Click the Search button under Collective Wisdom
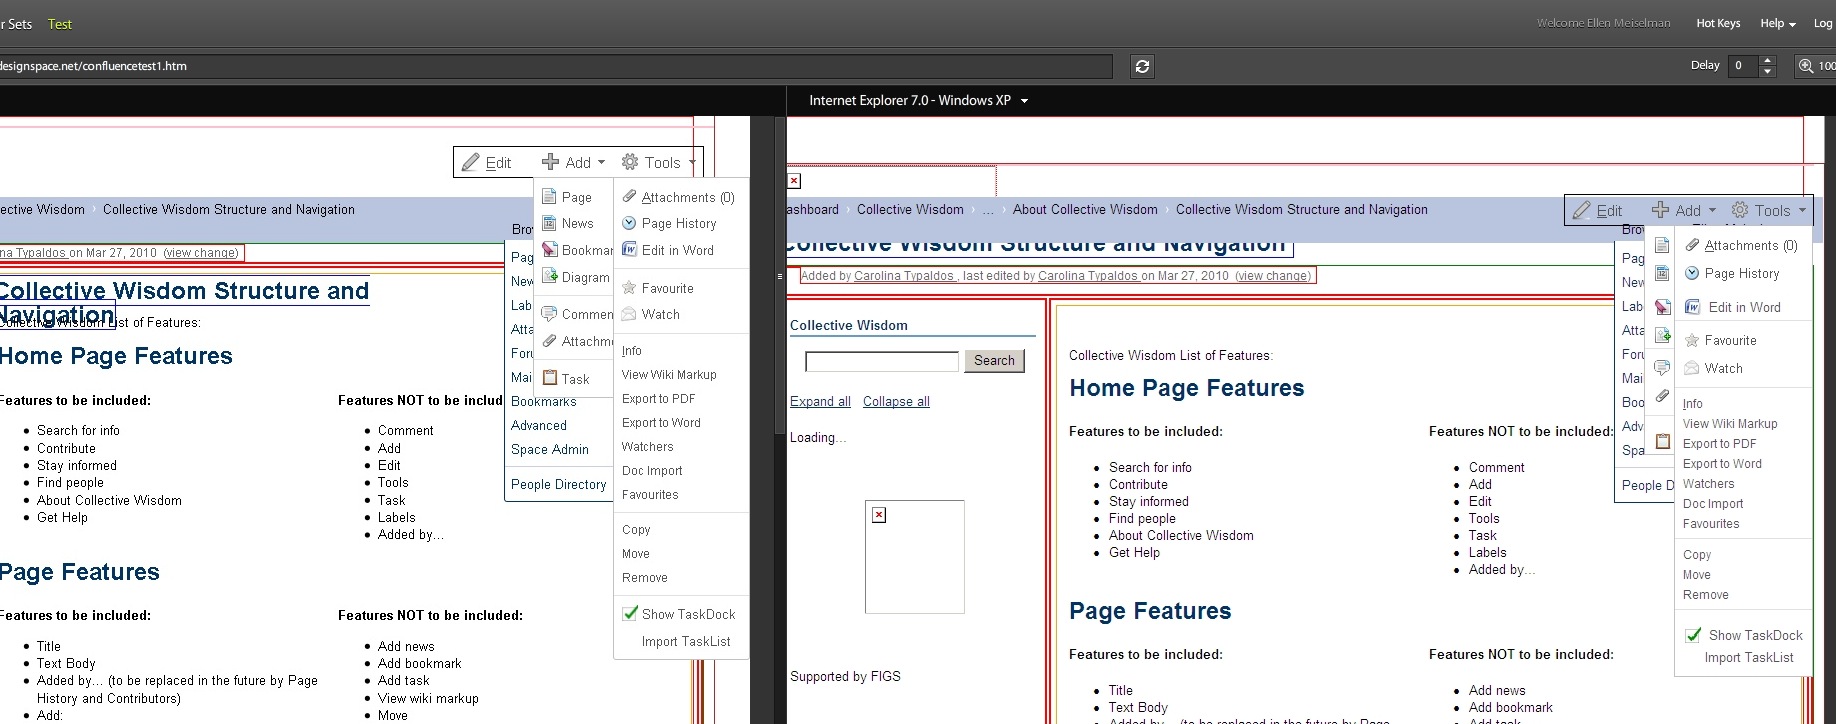The width and height of the screenshot is (1836, 724). click(993, 361)
